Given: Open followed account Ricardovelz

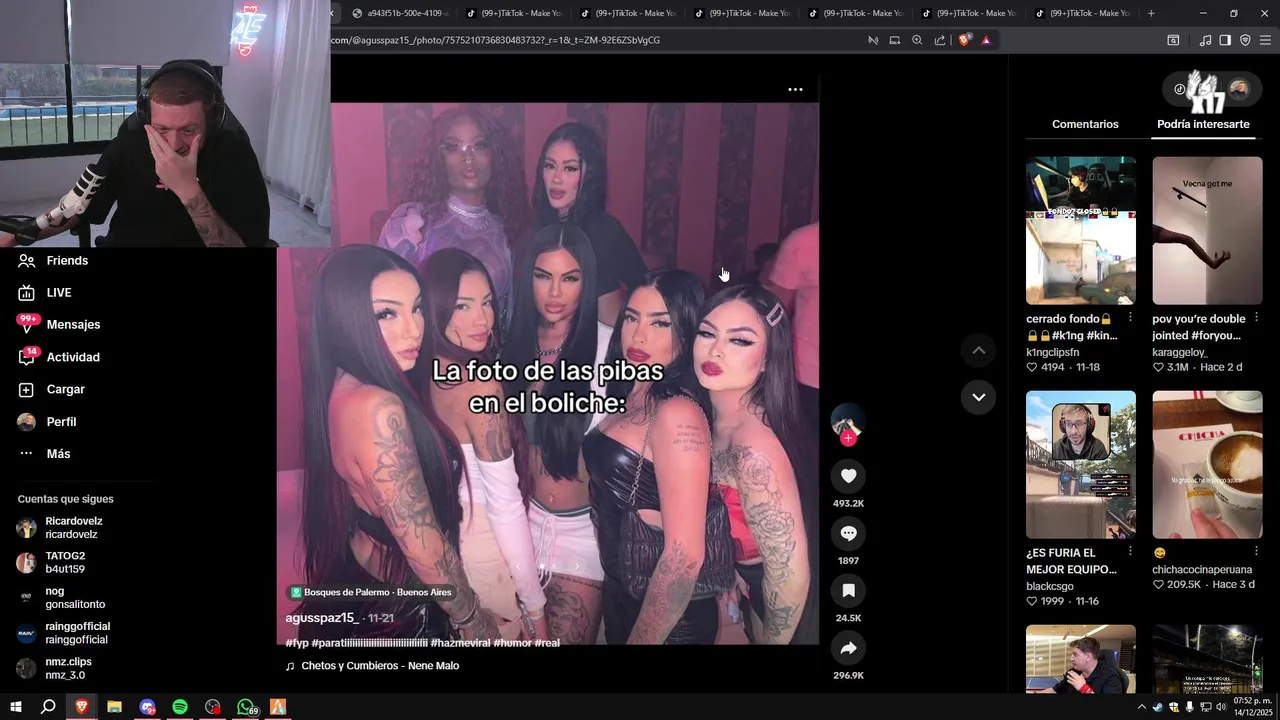Looking at the screenshot, I should pyautogui.click(x=60, y=527).
